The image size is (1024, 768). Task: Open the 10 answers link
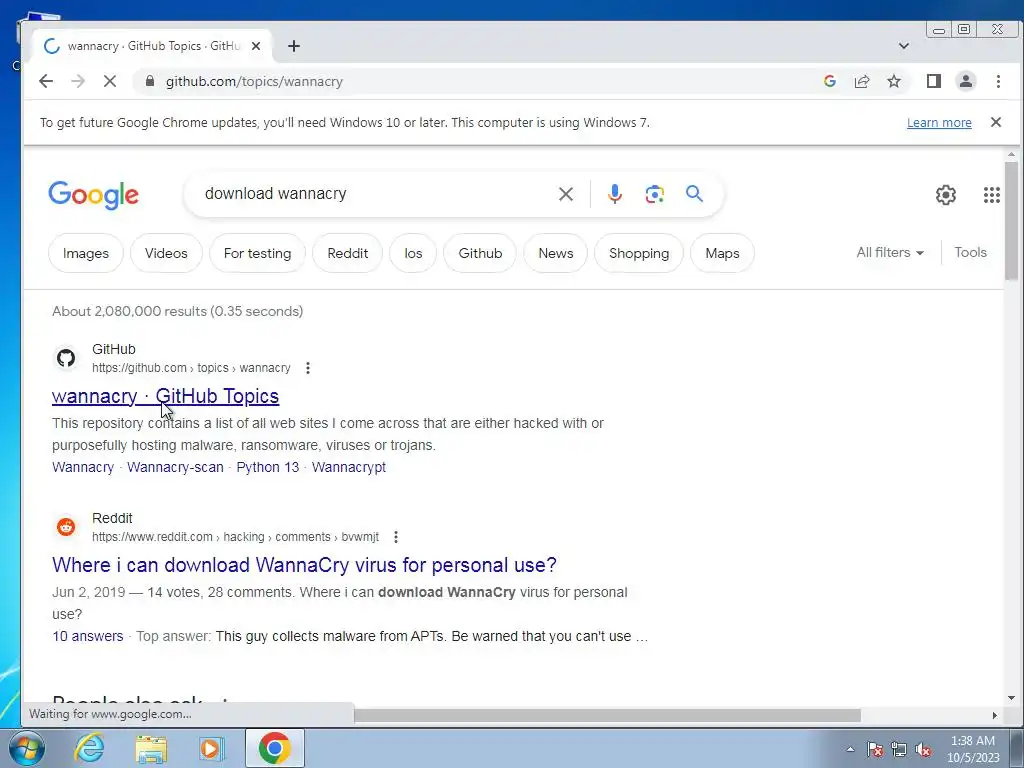[88, 636]
